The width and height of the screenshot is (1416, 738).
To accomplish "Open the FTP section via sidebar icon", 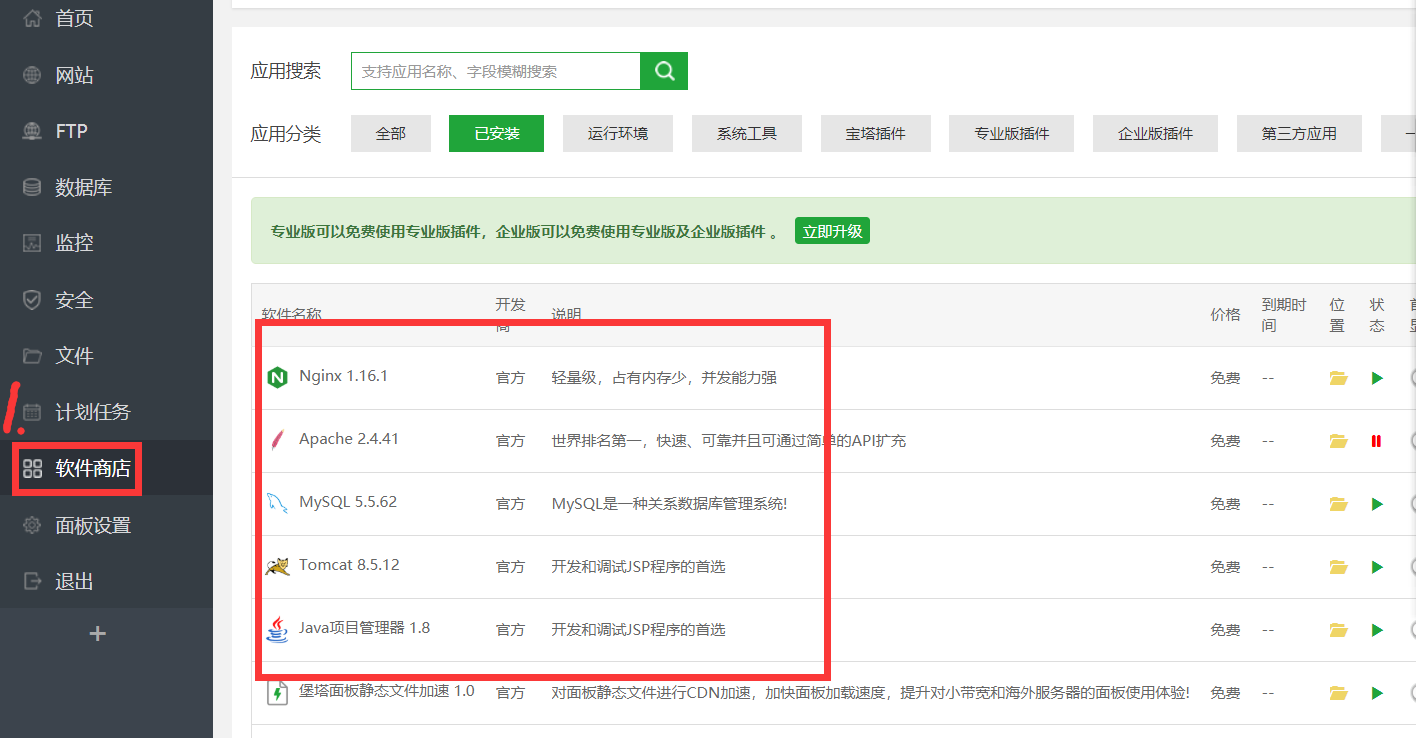I will pos(33,130).
